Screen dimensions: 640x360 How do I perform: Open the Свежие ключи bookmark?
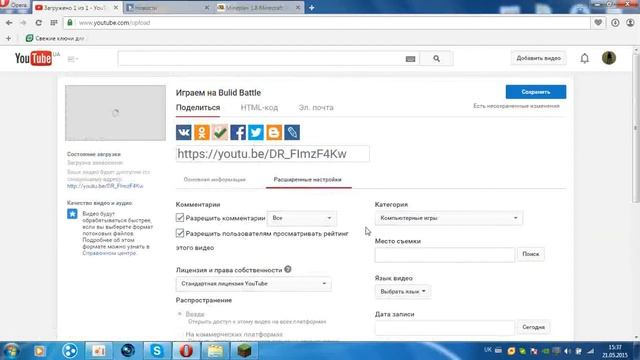coord(56,38)
